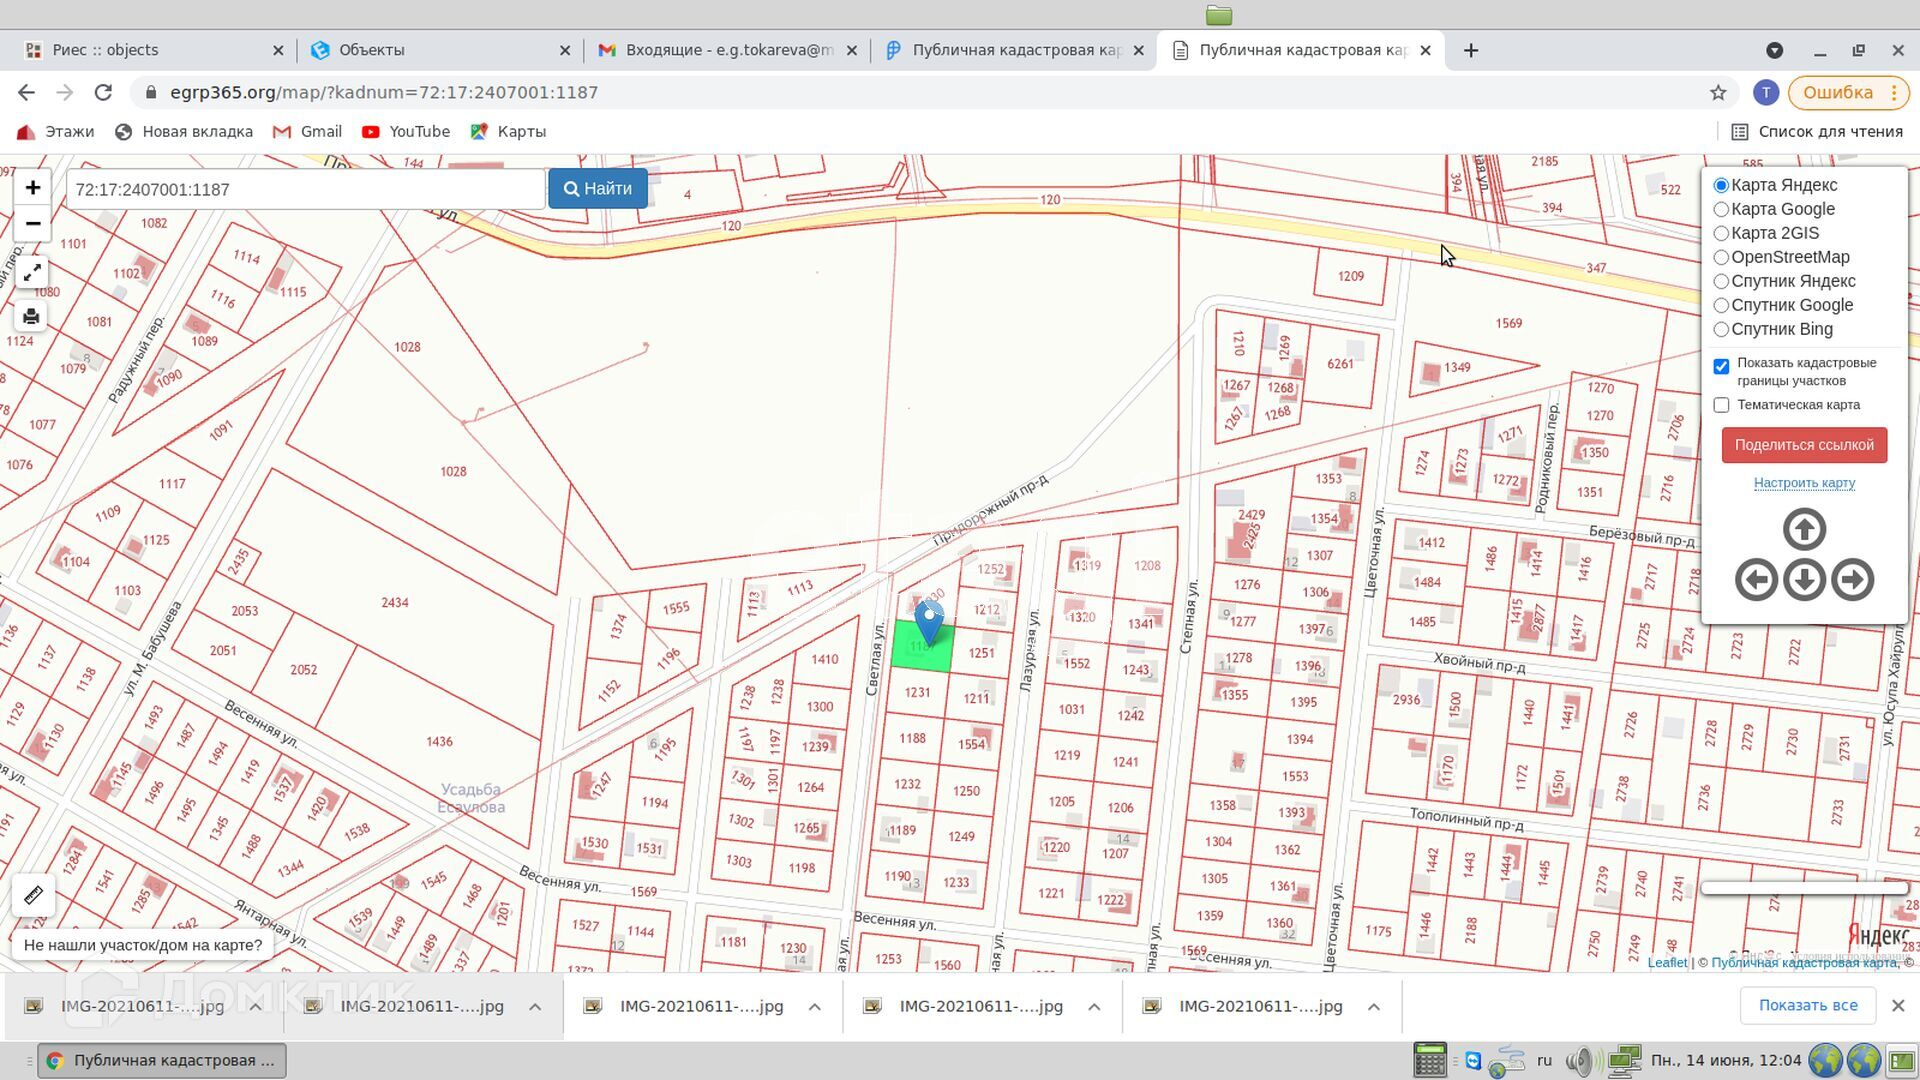1920x1080 pixels.
Task: Toggle fullscreen map view icon
Action: tap(32, 272)
